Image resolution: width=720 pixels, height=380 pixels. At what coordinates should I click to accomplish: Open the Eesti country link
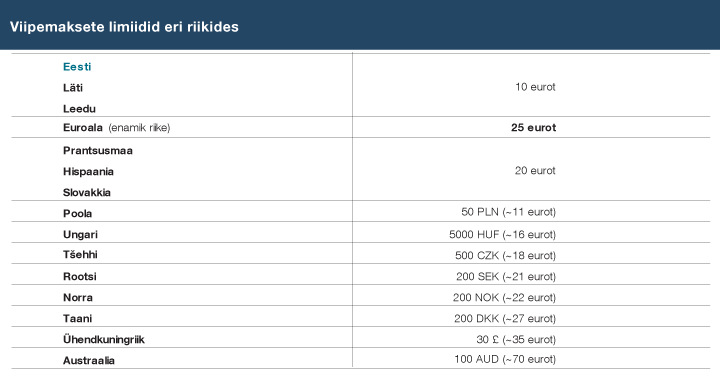click(x=77, y=67)
